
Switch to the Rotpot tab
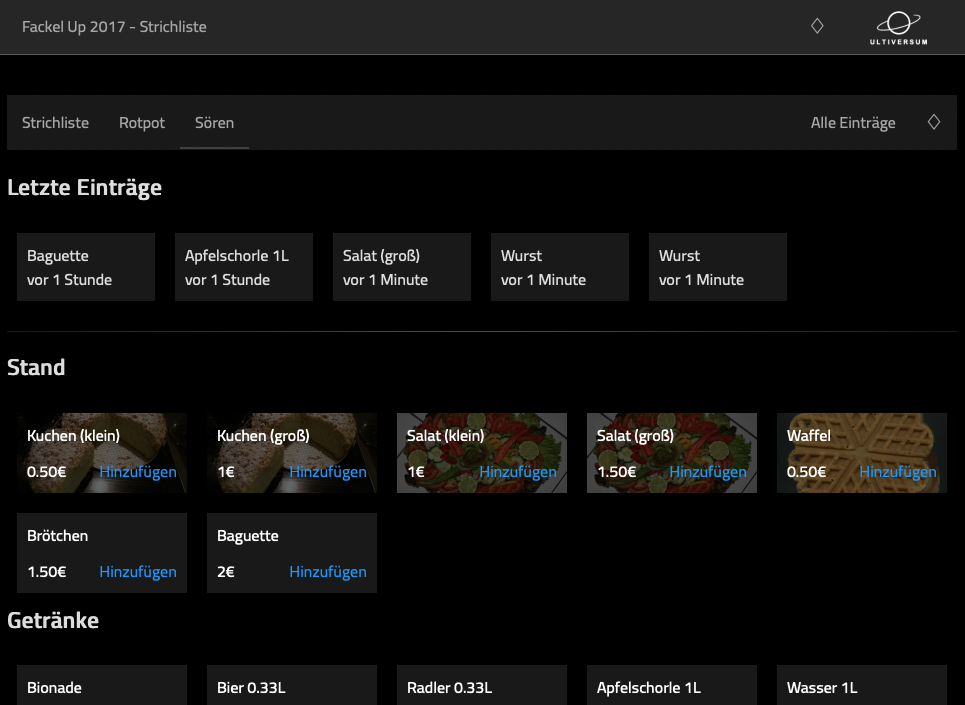pyautogui.click(x=141, y=122)
